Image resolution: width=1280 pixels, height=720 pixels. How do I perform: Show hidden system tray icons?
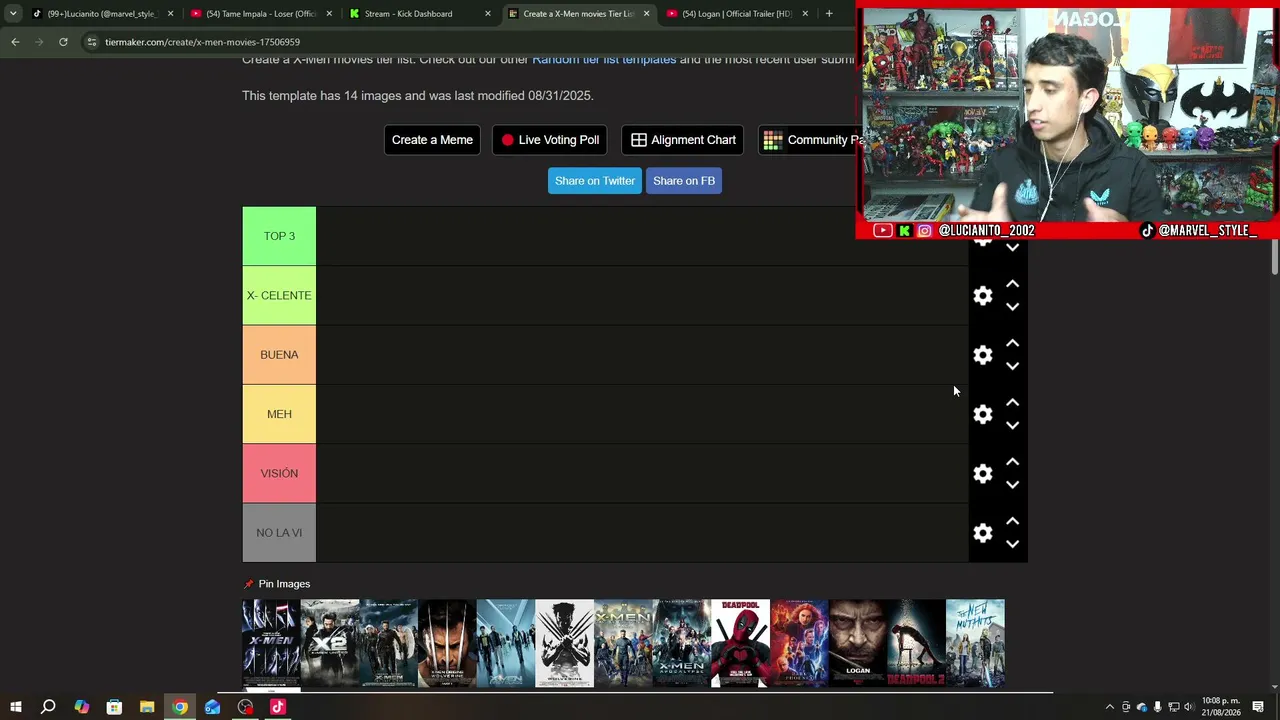[1109, 708]
